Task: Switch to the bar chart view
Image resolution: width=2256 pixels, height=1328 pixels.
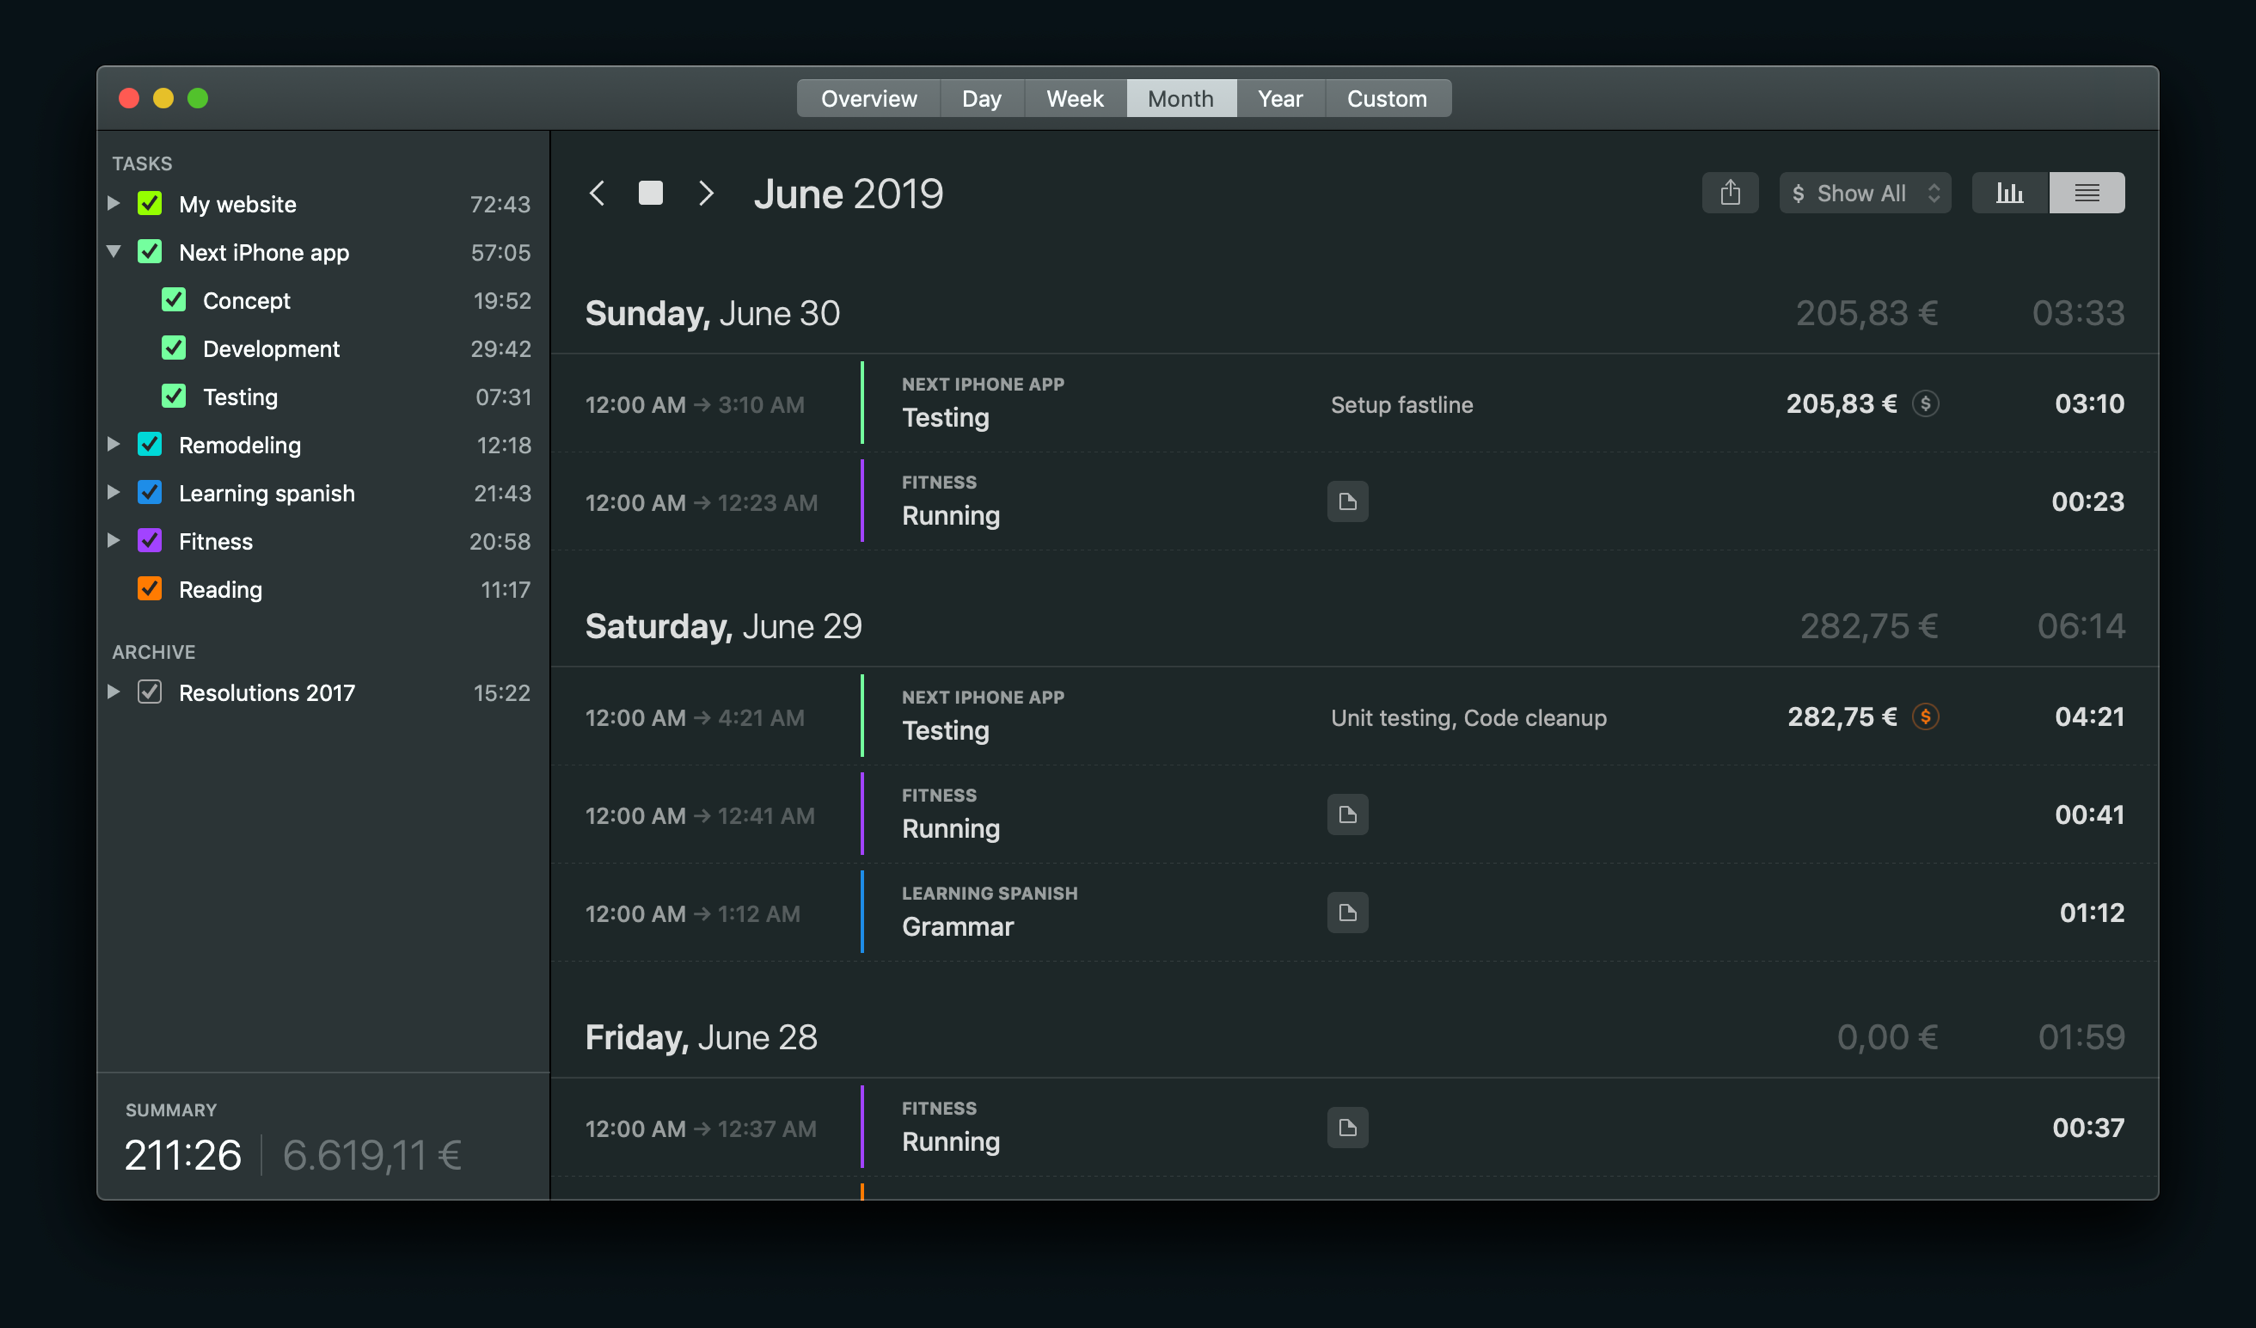Action: tap(2010, 193)
